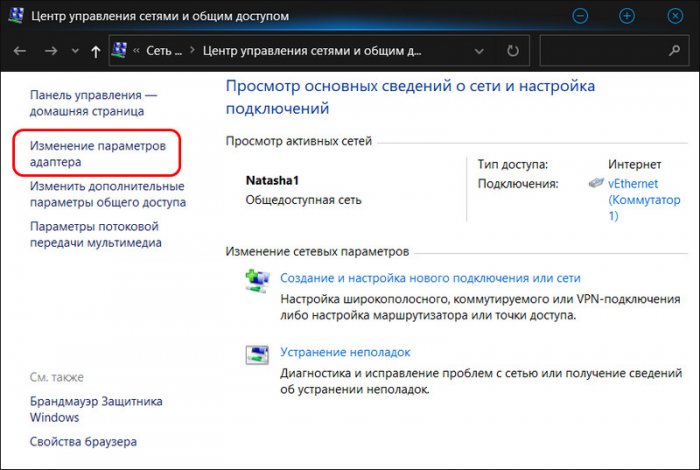700x470 pixels.
Task: Open Панель управления домашняя страница link
Action: 94,103
